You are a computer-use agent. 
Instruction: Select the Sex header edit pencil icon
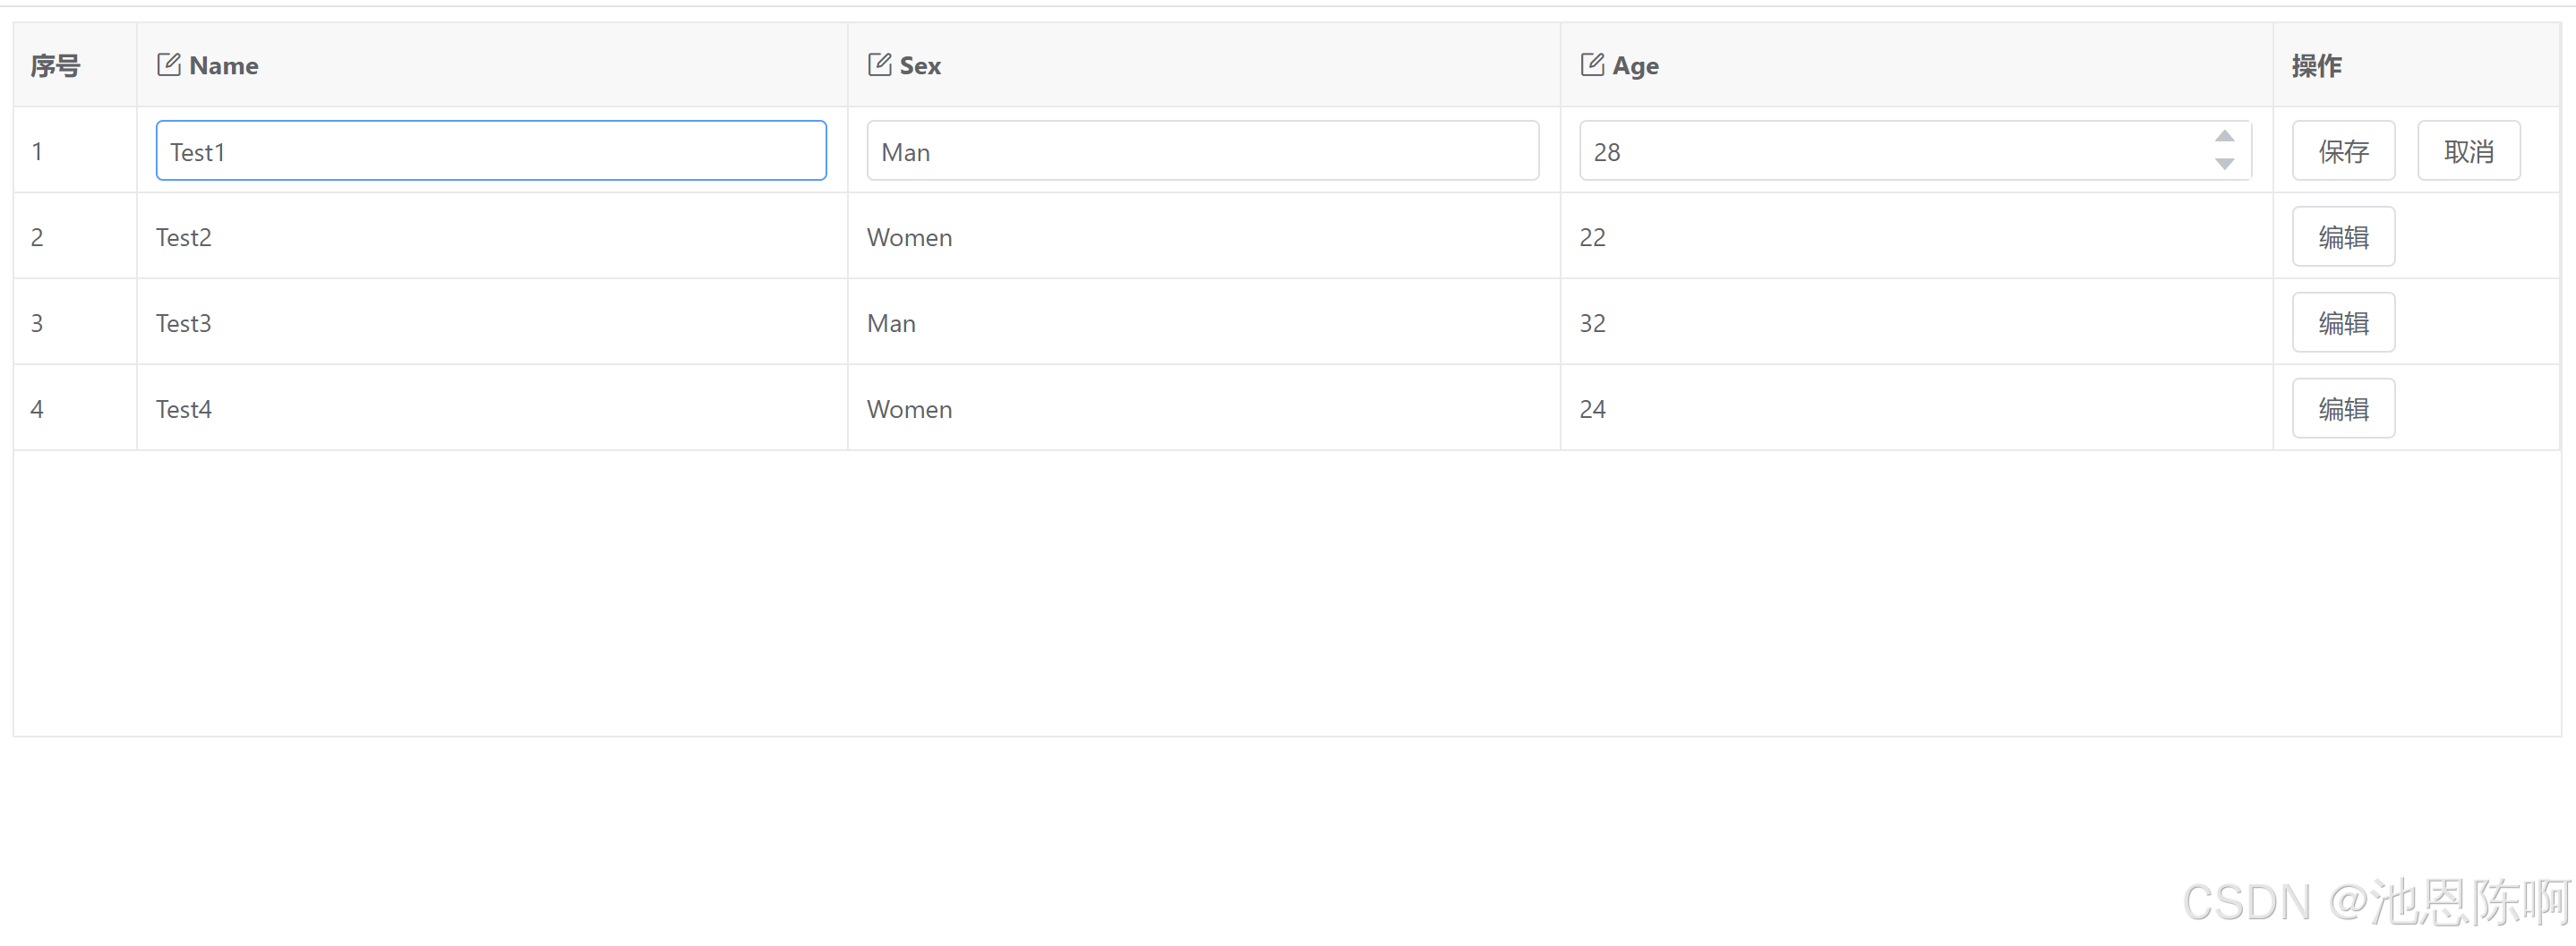[880, 63]
